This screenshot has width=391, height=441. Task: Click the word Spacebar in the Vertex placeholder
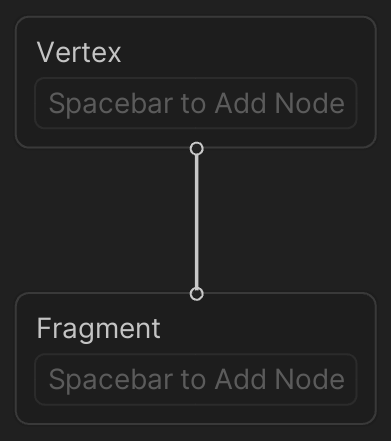click(112, 104)
